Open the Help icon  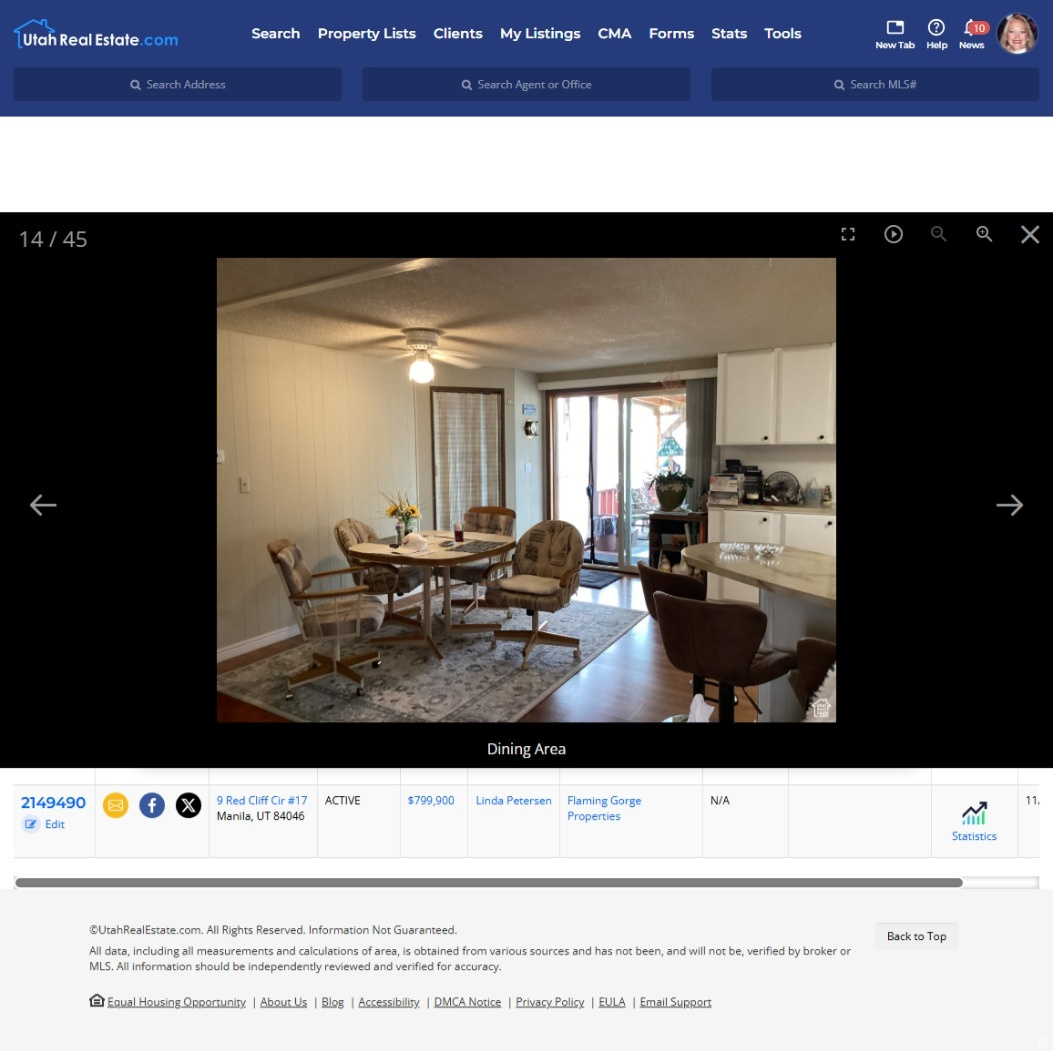coord(936,32)
